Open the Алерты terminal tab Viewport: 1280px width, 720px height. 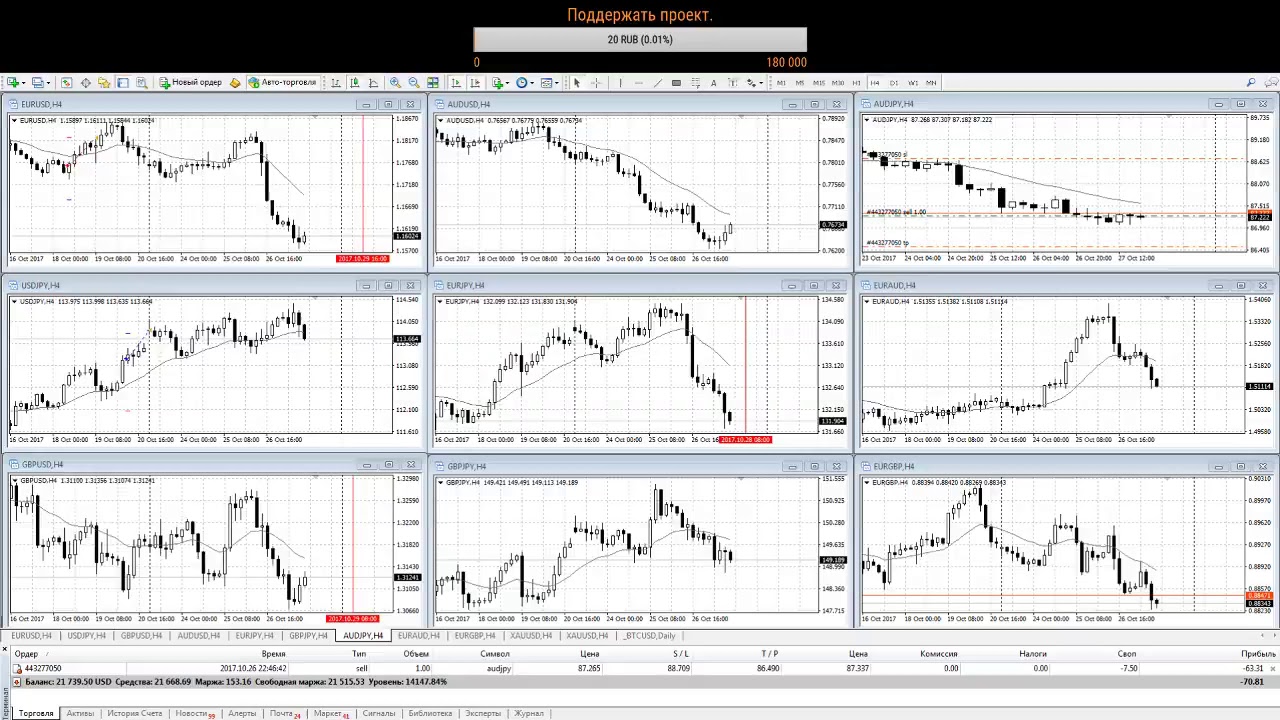[242, 713]
